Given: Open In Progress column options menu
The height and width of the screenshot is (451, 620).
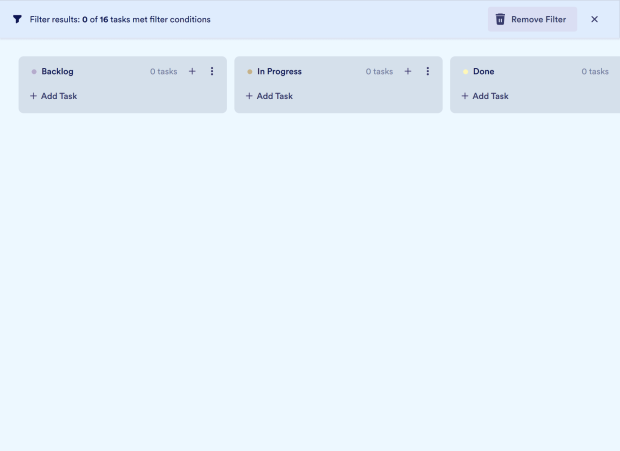Looking at the screenshot, I should click(x=428, y=71).
